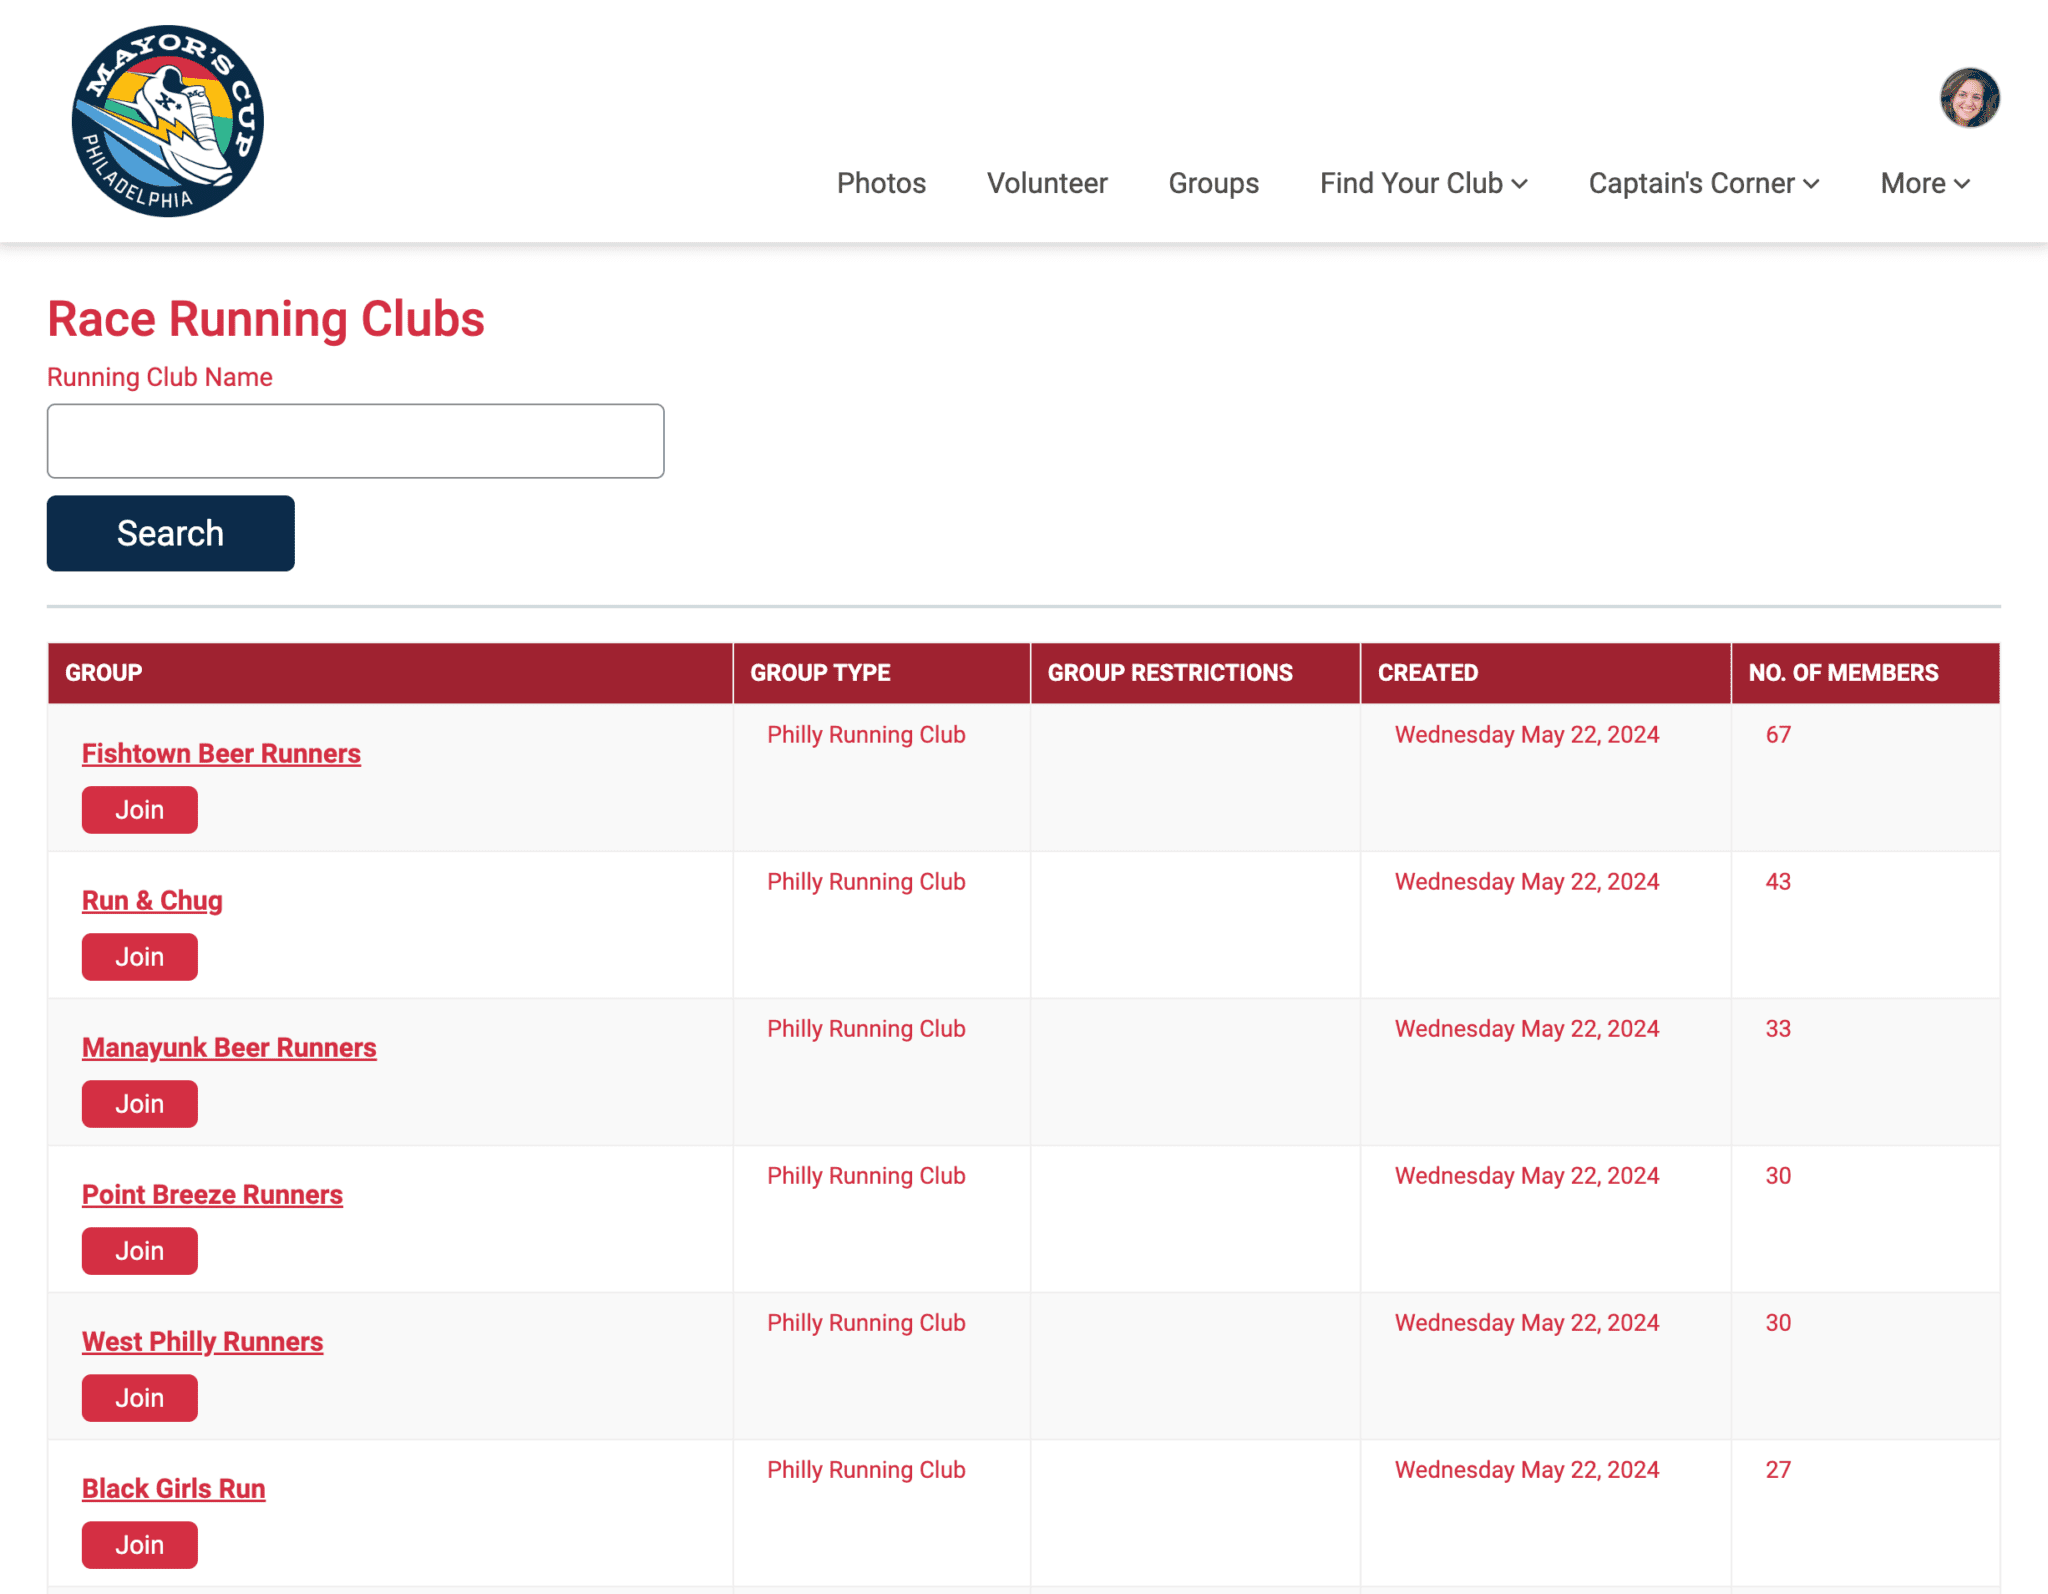Screen dimensions: 2048x1594
Task: Navigate to Groups
Action: 1213,184
